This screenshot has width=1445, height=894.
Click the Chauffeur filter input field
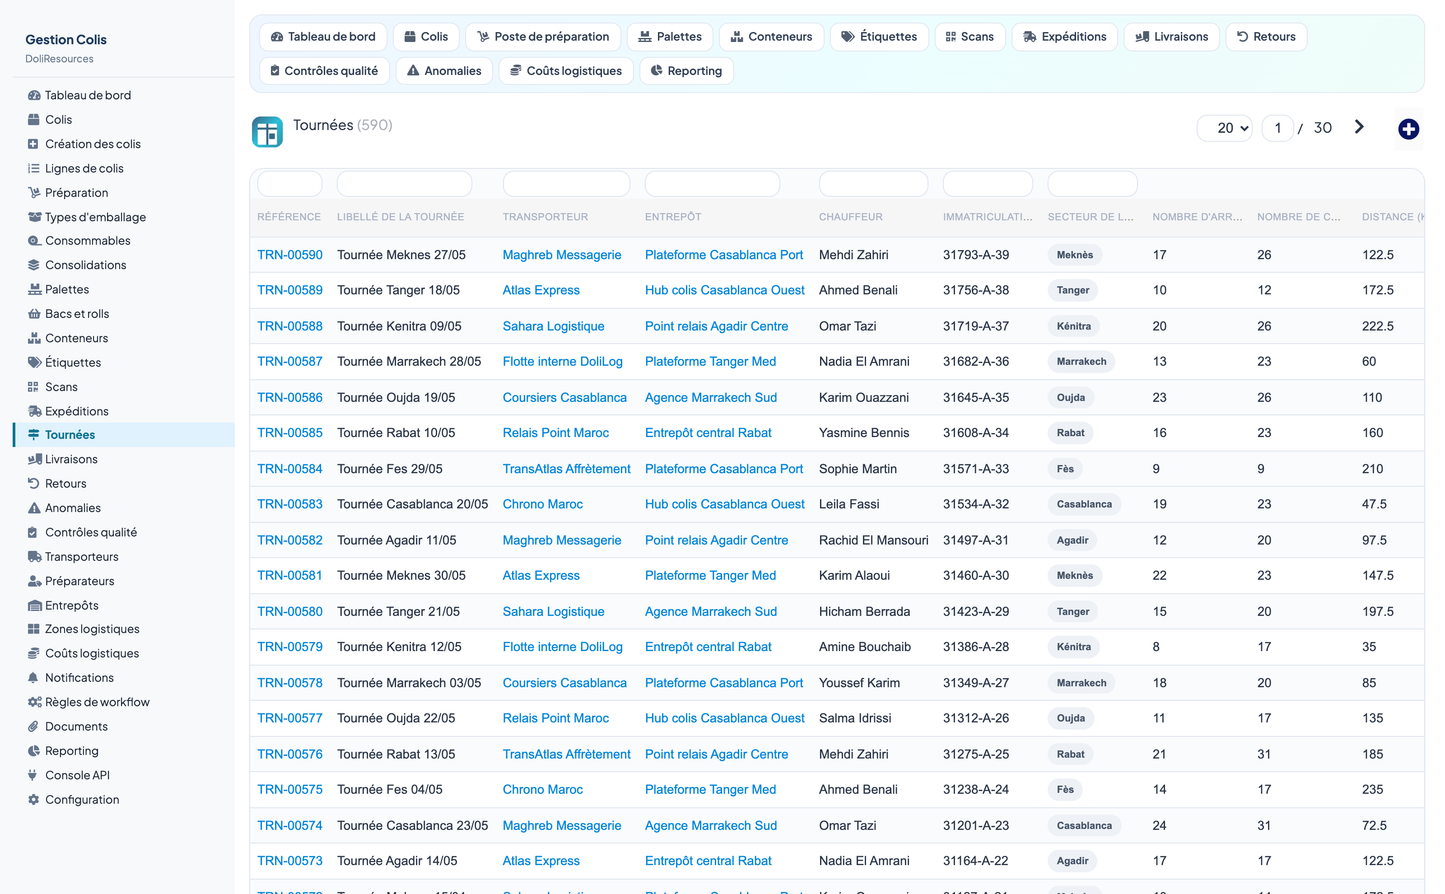point(873,184)
